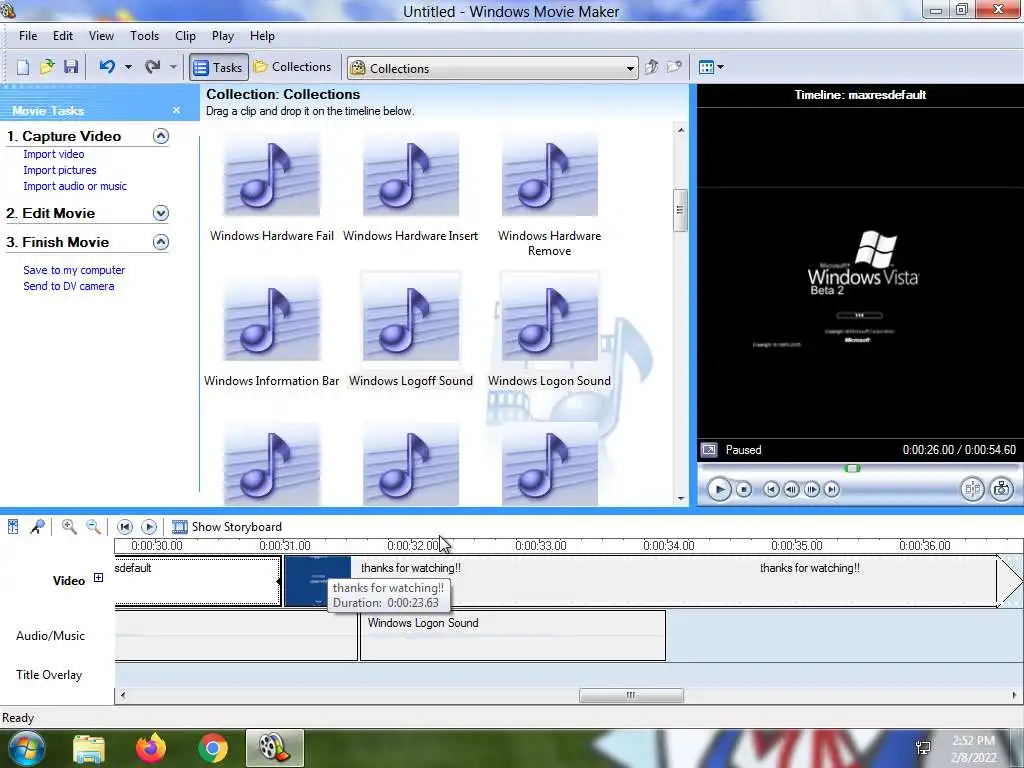Open the Tools menu
The width and height of the screenshot is (1024, 768).
144,36
